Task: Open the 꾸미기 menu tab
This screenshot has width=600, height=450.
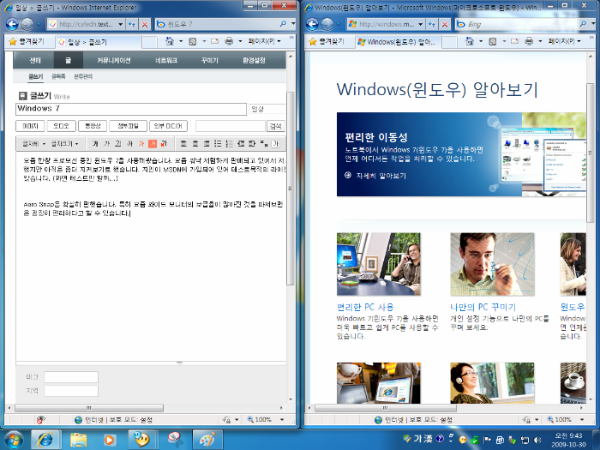Action: (x=210, y=60)
